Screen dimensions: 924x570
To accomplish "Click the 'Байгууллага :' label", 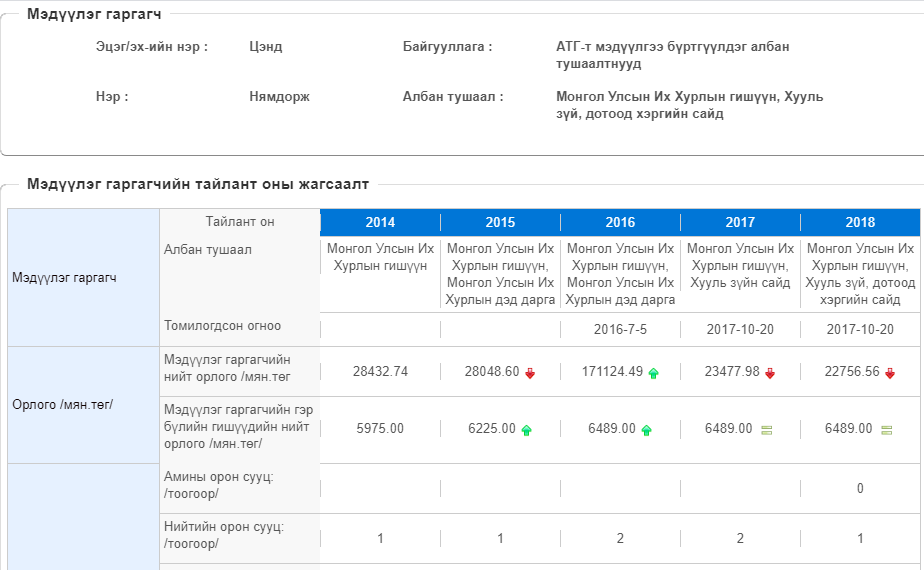I will pyautogui.click(x=447, y=47).
